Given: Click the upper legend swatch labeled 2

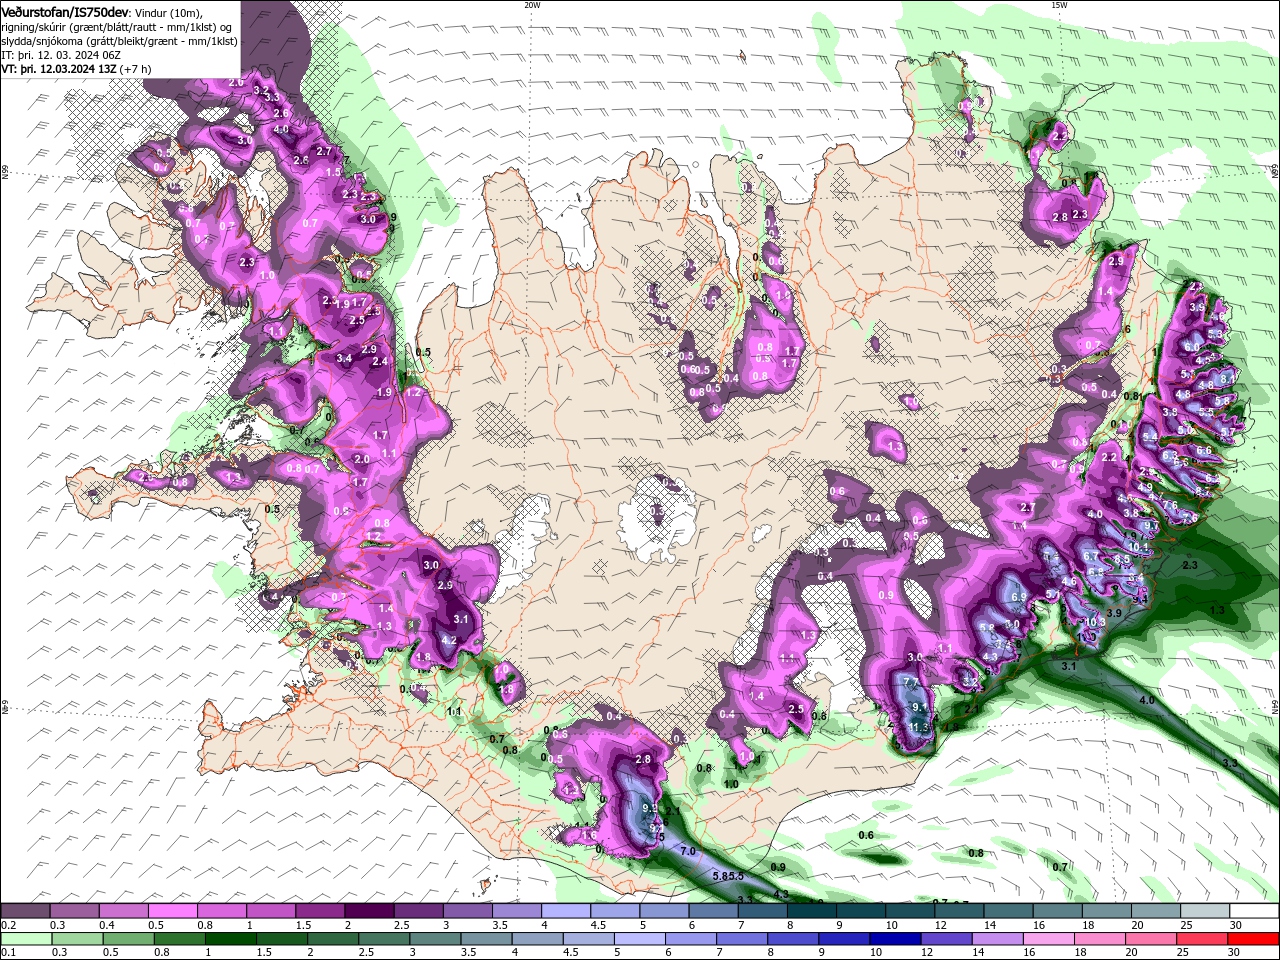Looking at the screenshot, I should tap(368, 911).
